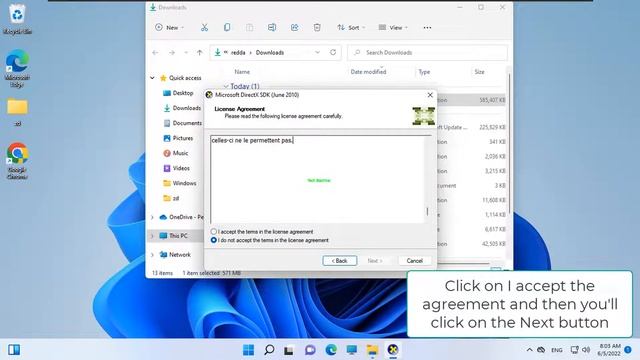This screenshot has height=360, width=640.
Task: Select I do not accept the terms option
Action: (213, 240)
